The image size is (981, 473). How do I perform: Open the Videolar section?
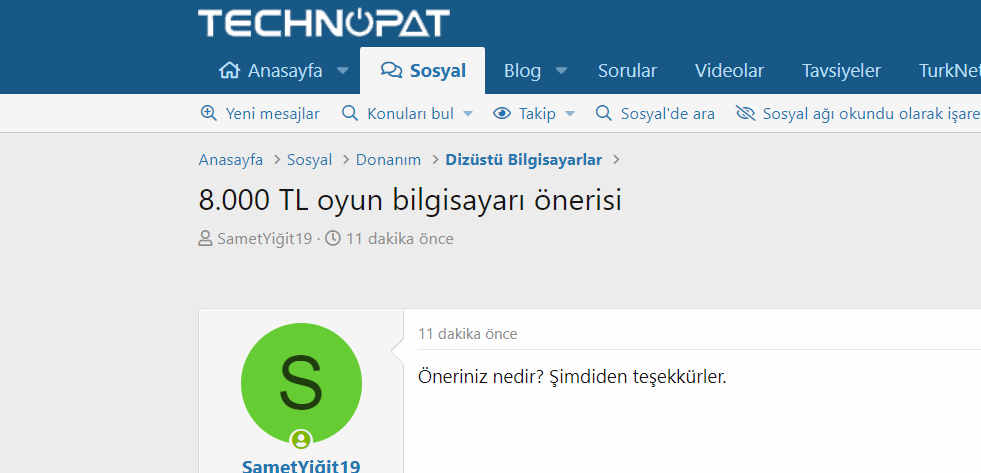click(x=729, y=71)
